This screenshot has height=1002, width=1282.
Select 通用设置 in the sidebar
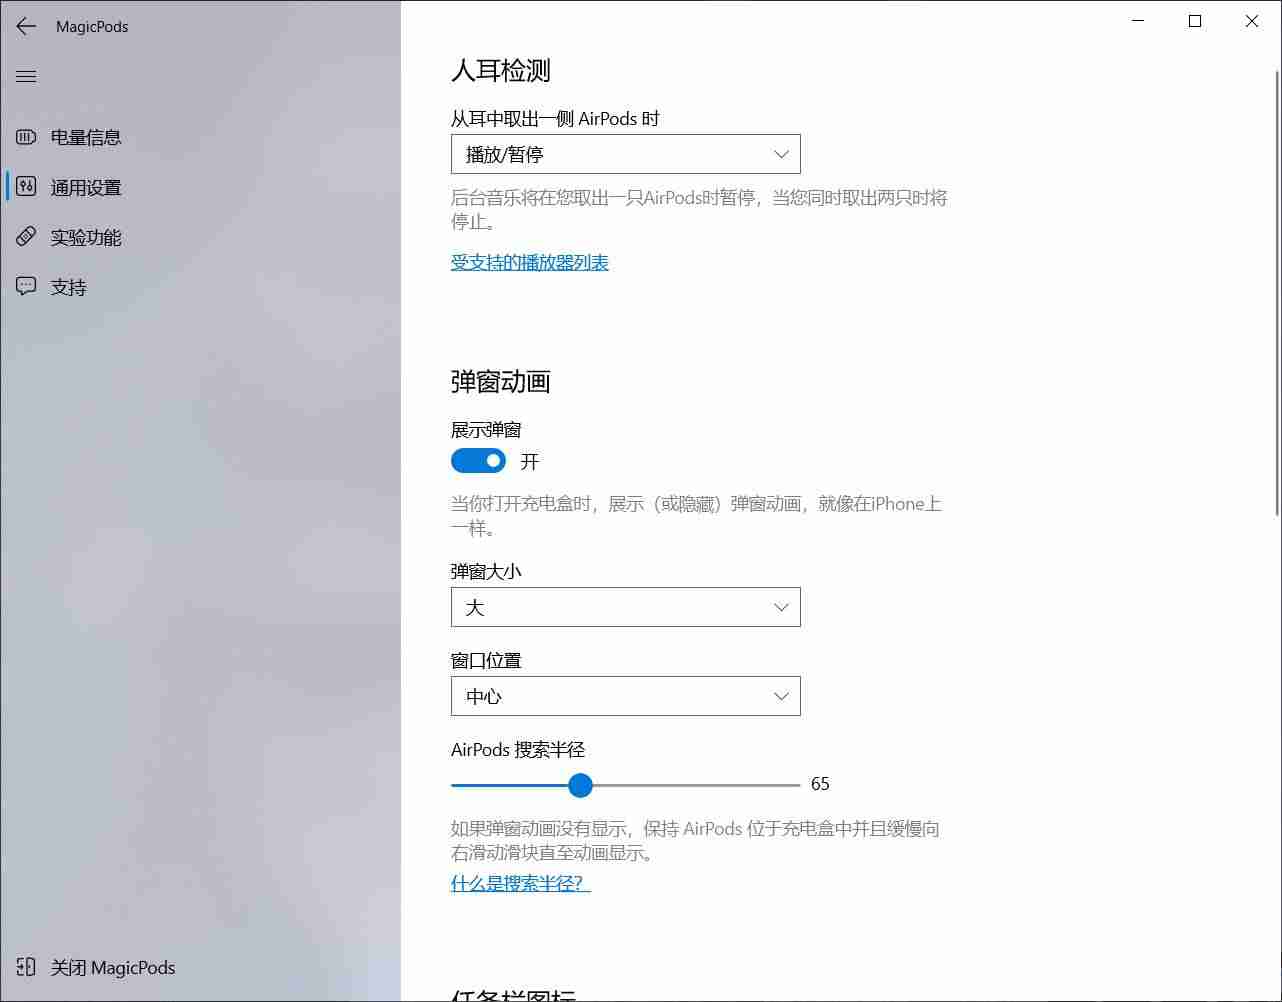pos(200,187)
